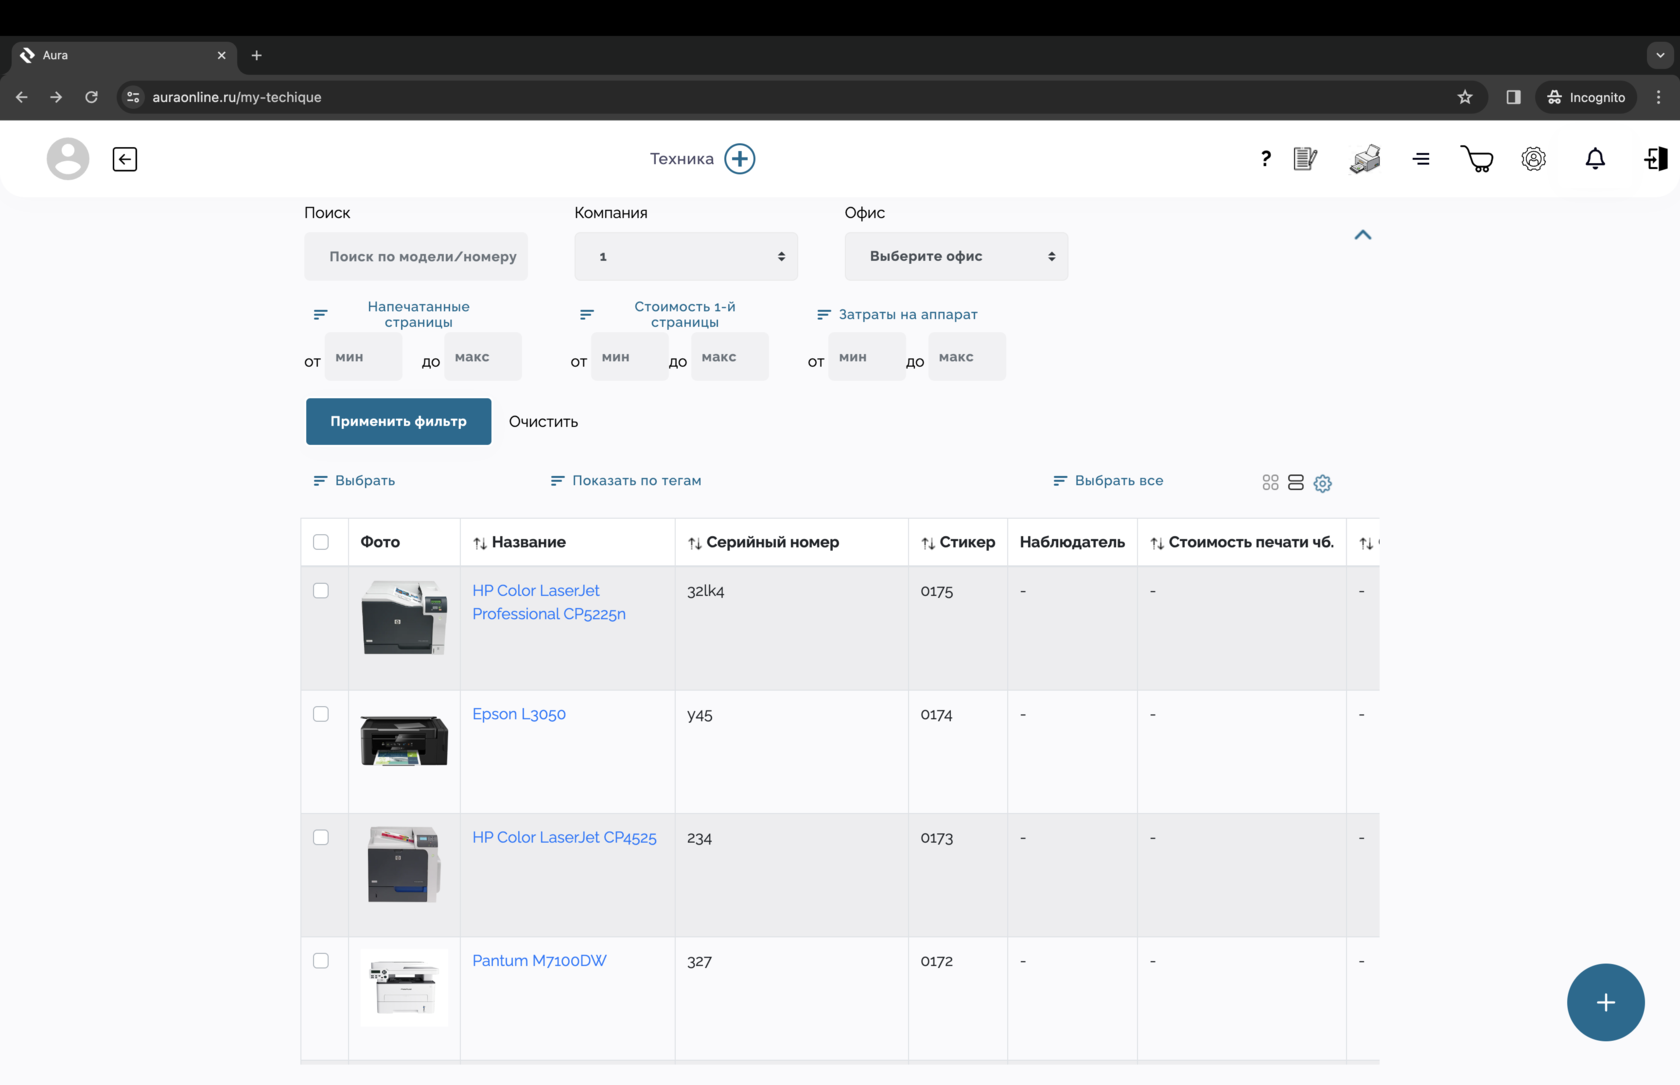The height and width of the screenshot is (1085, 1680).
Task: Click the add equipment plus icon beside Техника
Action: [x=739, y=159]
